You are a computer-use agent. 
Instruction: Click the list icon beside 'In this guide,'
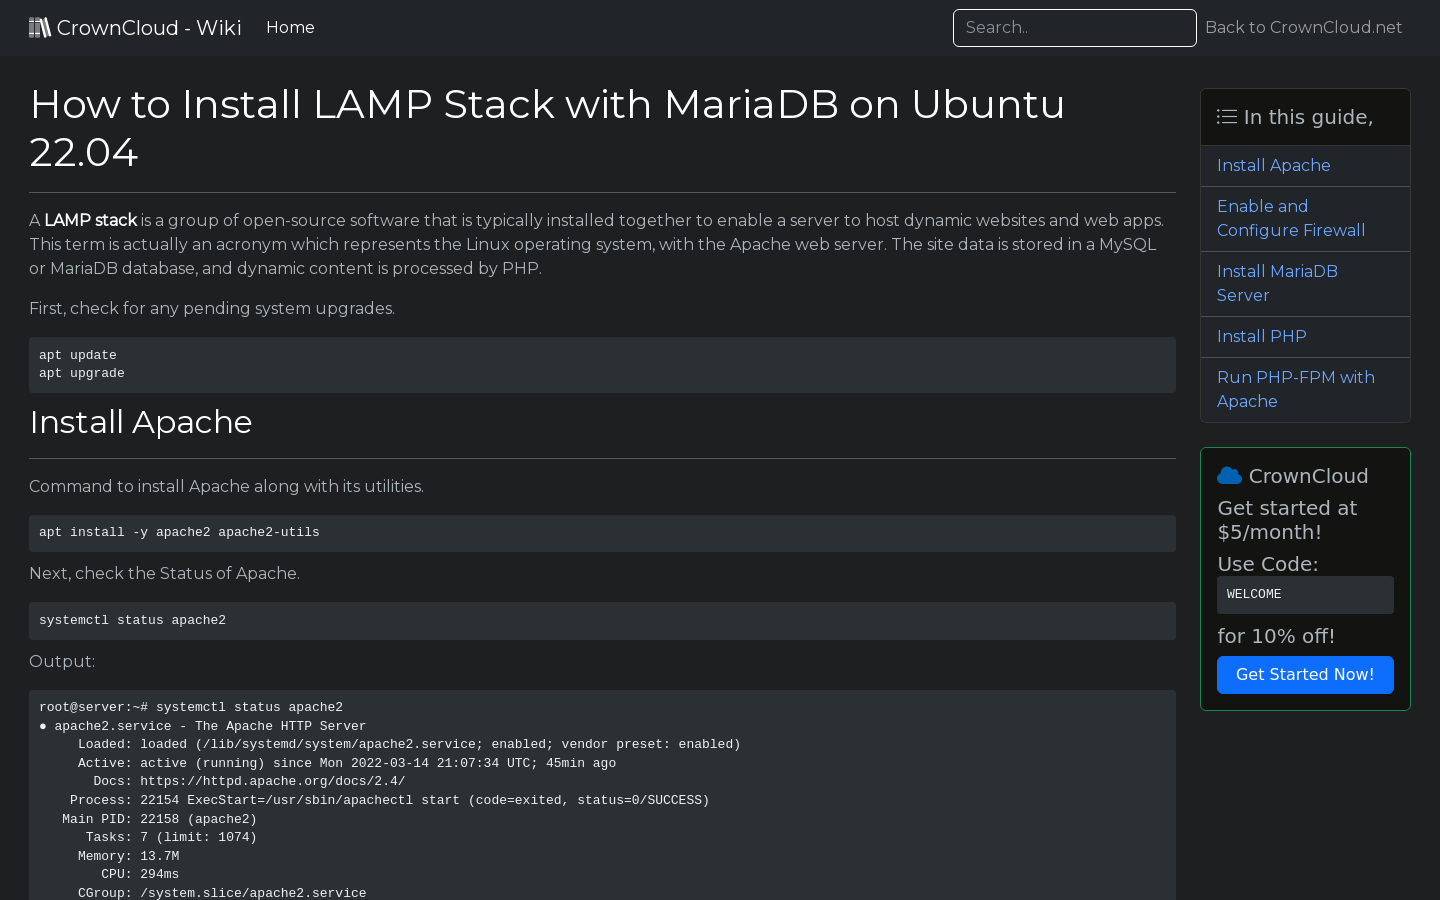(1227, 116)
